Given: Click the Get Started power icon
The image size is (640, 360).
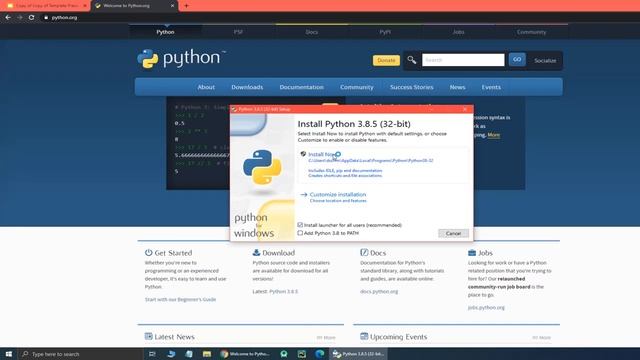Looking at the screenshot, I should tap(148, 253).
